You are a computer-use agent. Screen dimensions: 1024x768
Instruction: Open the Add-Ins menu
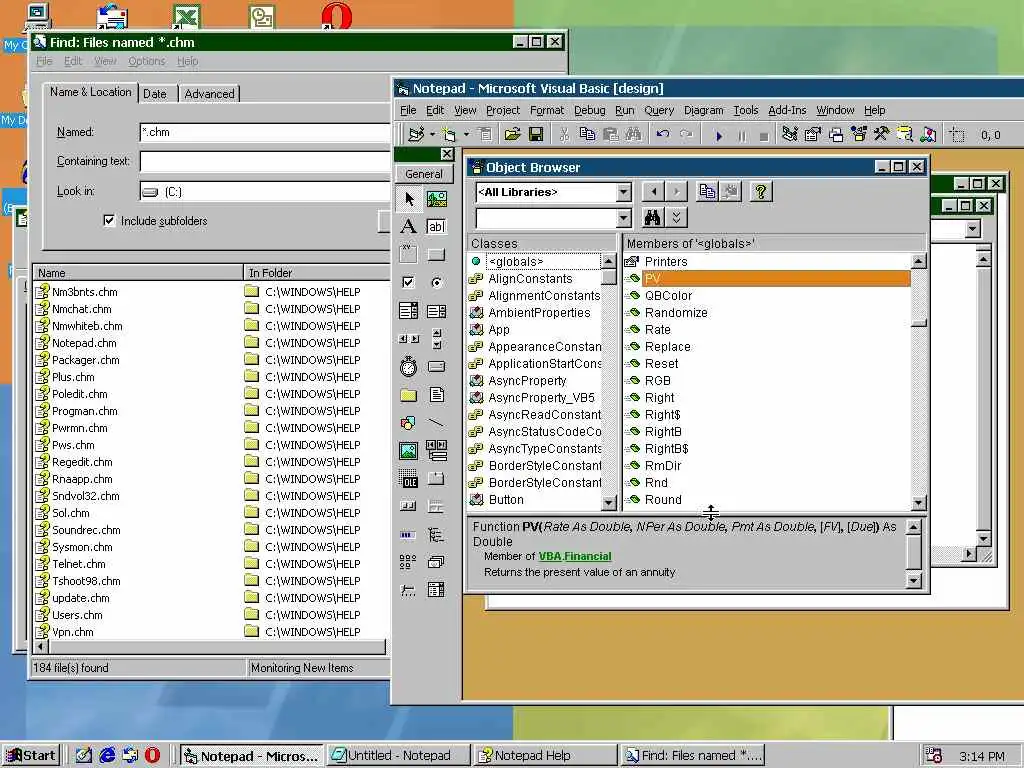pyautogui.click(x=787, y=110)
